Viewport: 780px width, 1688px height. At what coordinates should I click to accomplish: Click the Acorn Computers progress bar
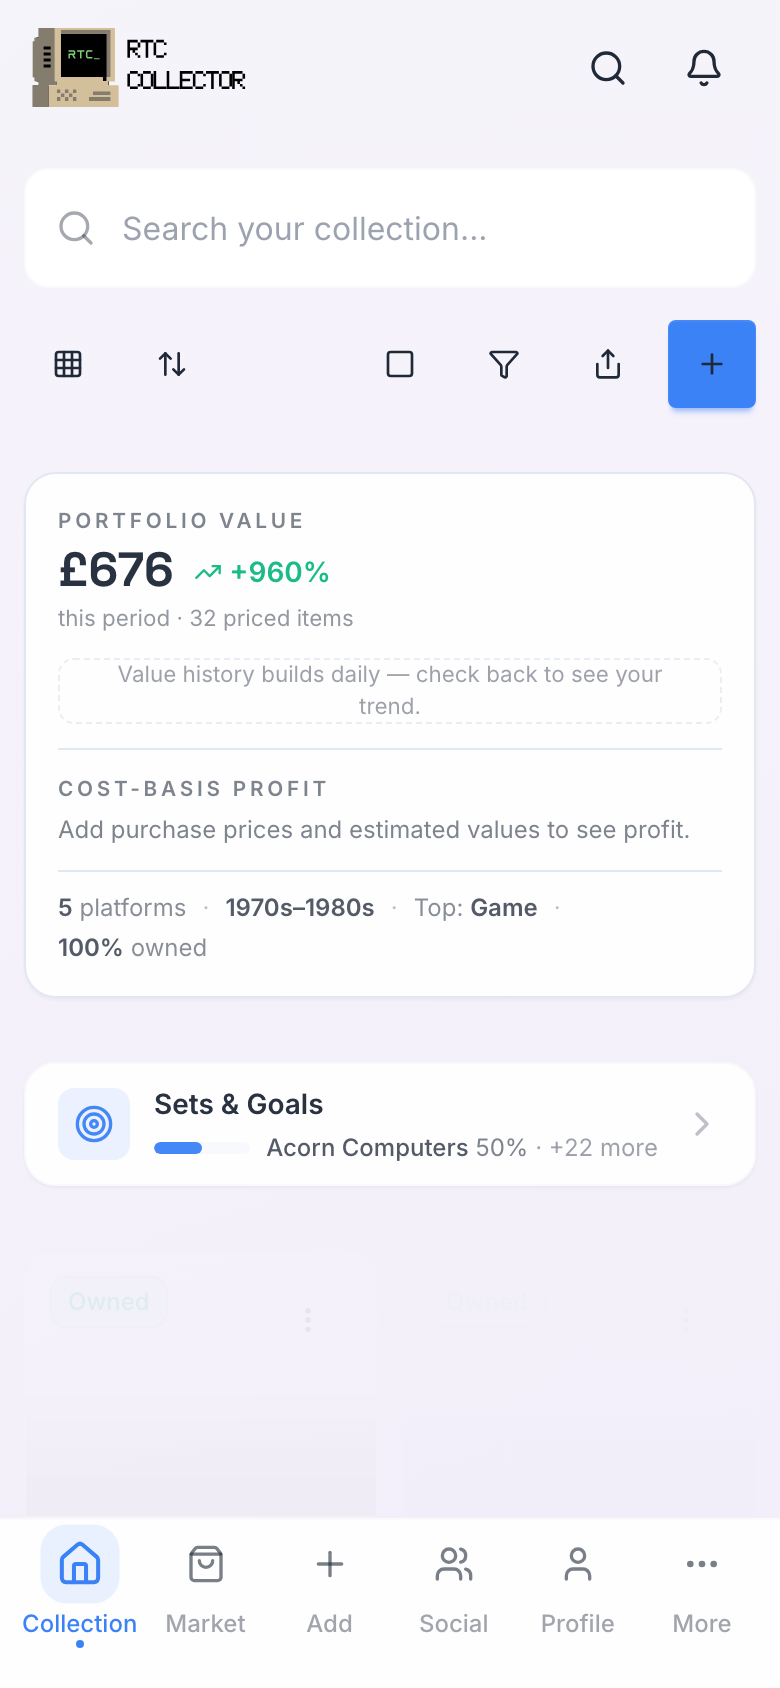202,1148
